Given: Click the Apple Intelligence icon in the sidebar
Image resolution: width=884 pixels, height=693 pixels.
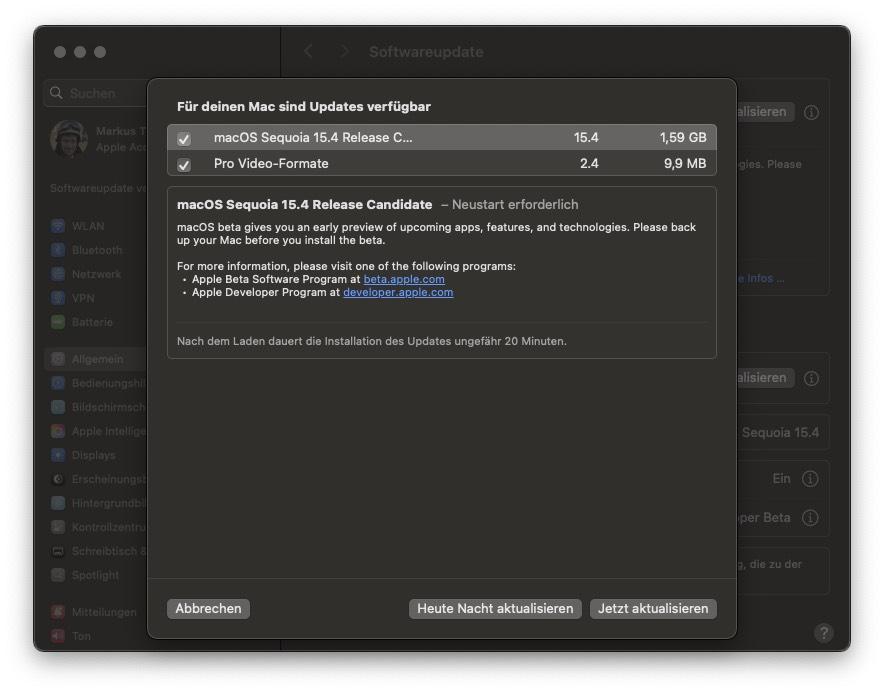Looking at the screenshot, I should pyautogui.click(x=58, y=431).
